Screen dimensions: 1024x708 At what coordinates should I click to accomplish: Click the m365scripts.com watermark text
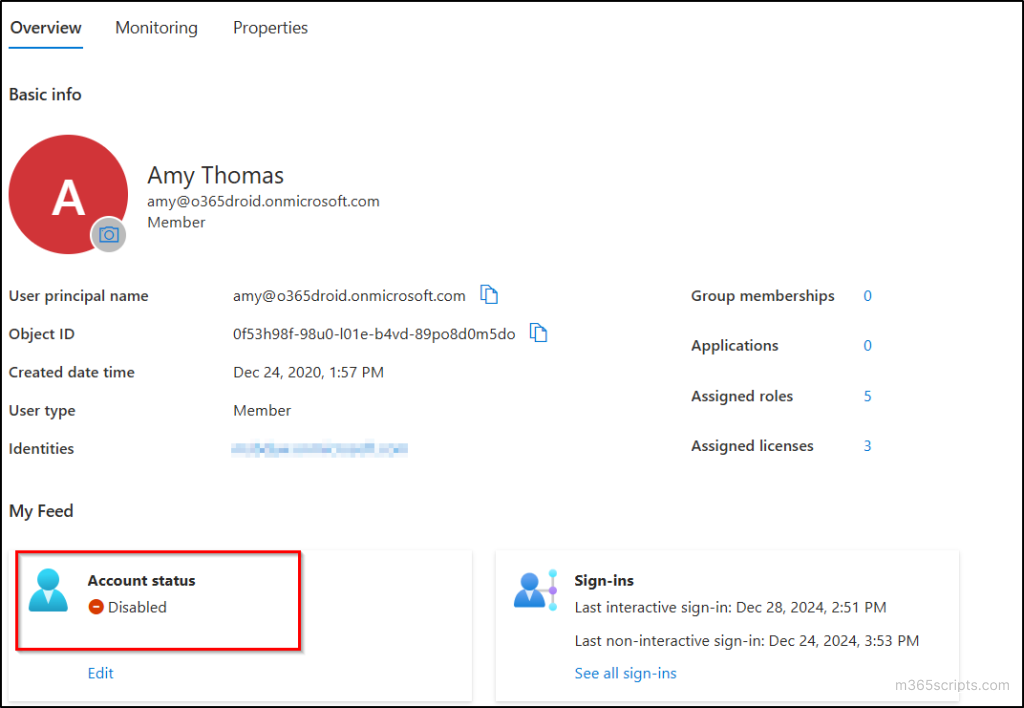tap(952, 685)
